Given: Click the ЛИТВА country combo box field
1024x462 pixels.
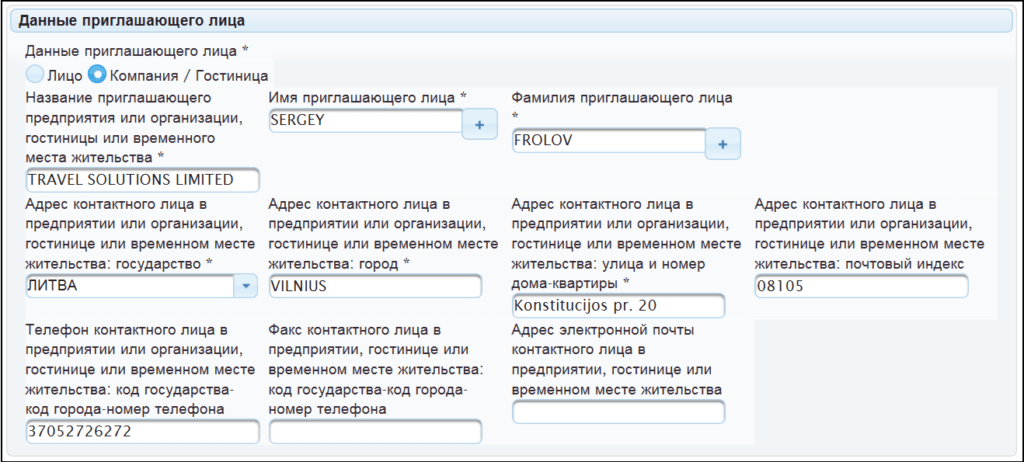Looking at the screenshot, I should point(128,286).
